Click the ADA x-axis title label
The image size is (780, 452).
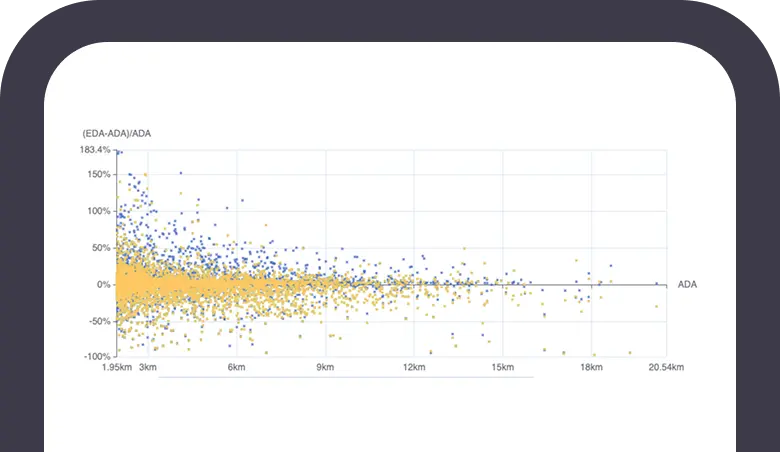coord(687,285)
